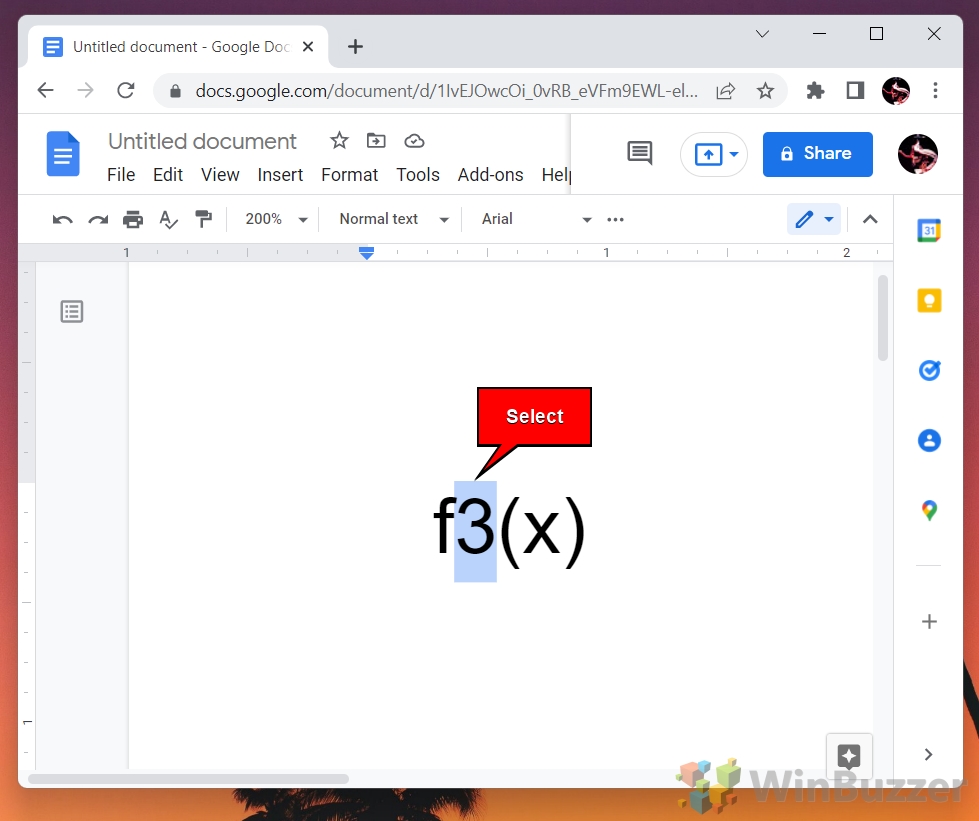979x821 pixels.
Task: Click the Undo arrow icon
Action: tap(62, 219)
